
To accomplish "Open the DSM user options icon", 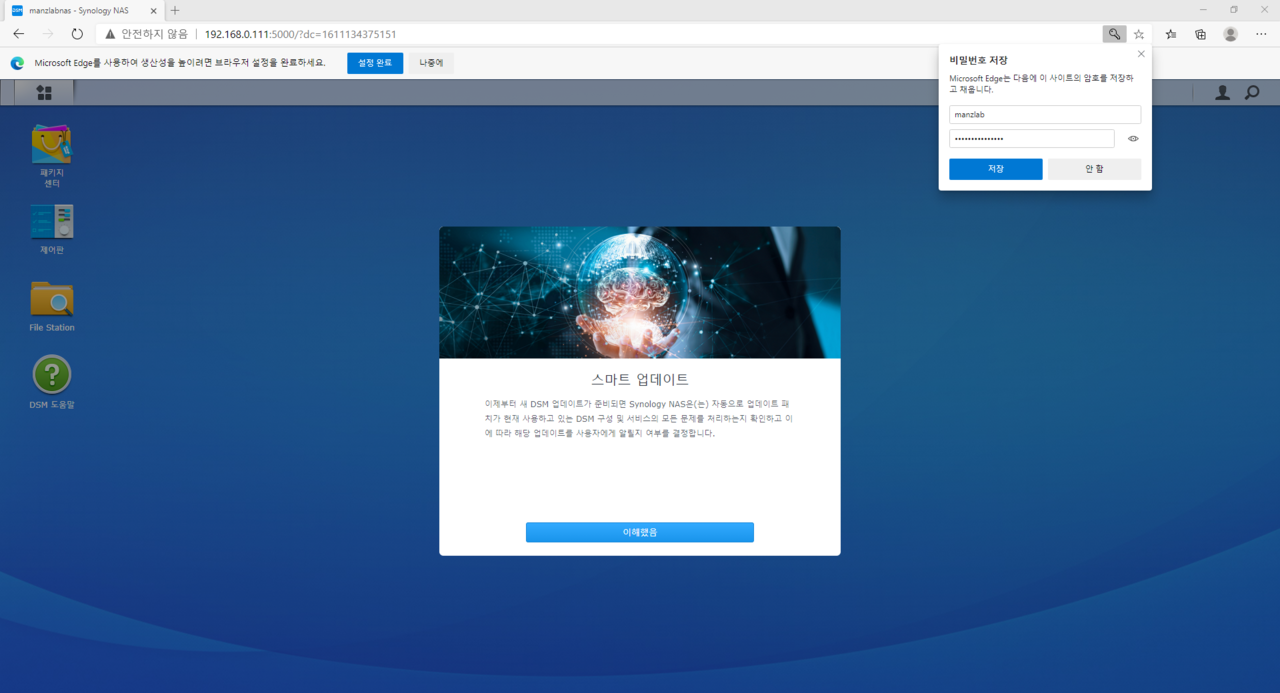I will [x=1222, y=93].
